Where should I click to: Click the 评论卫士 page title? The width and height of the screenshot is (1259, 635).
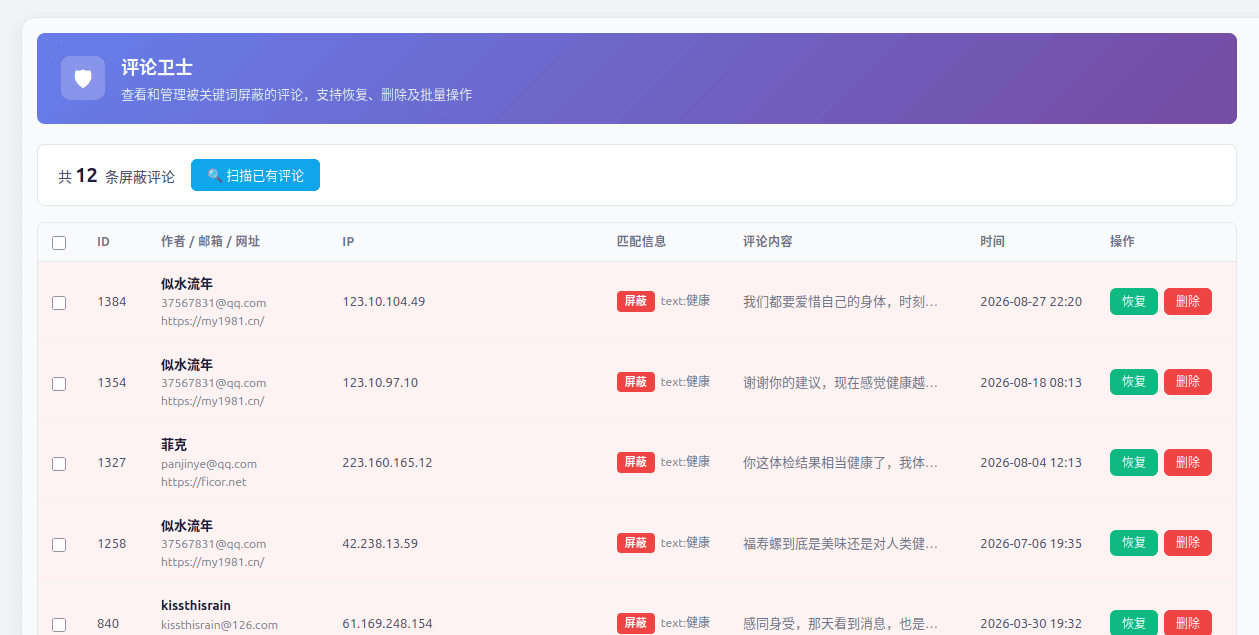157,68
